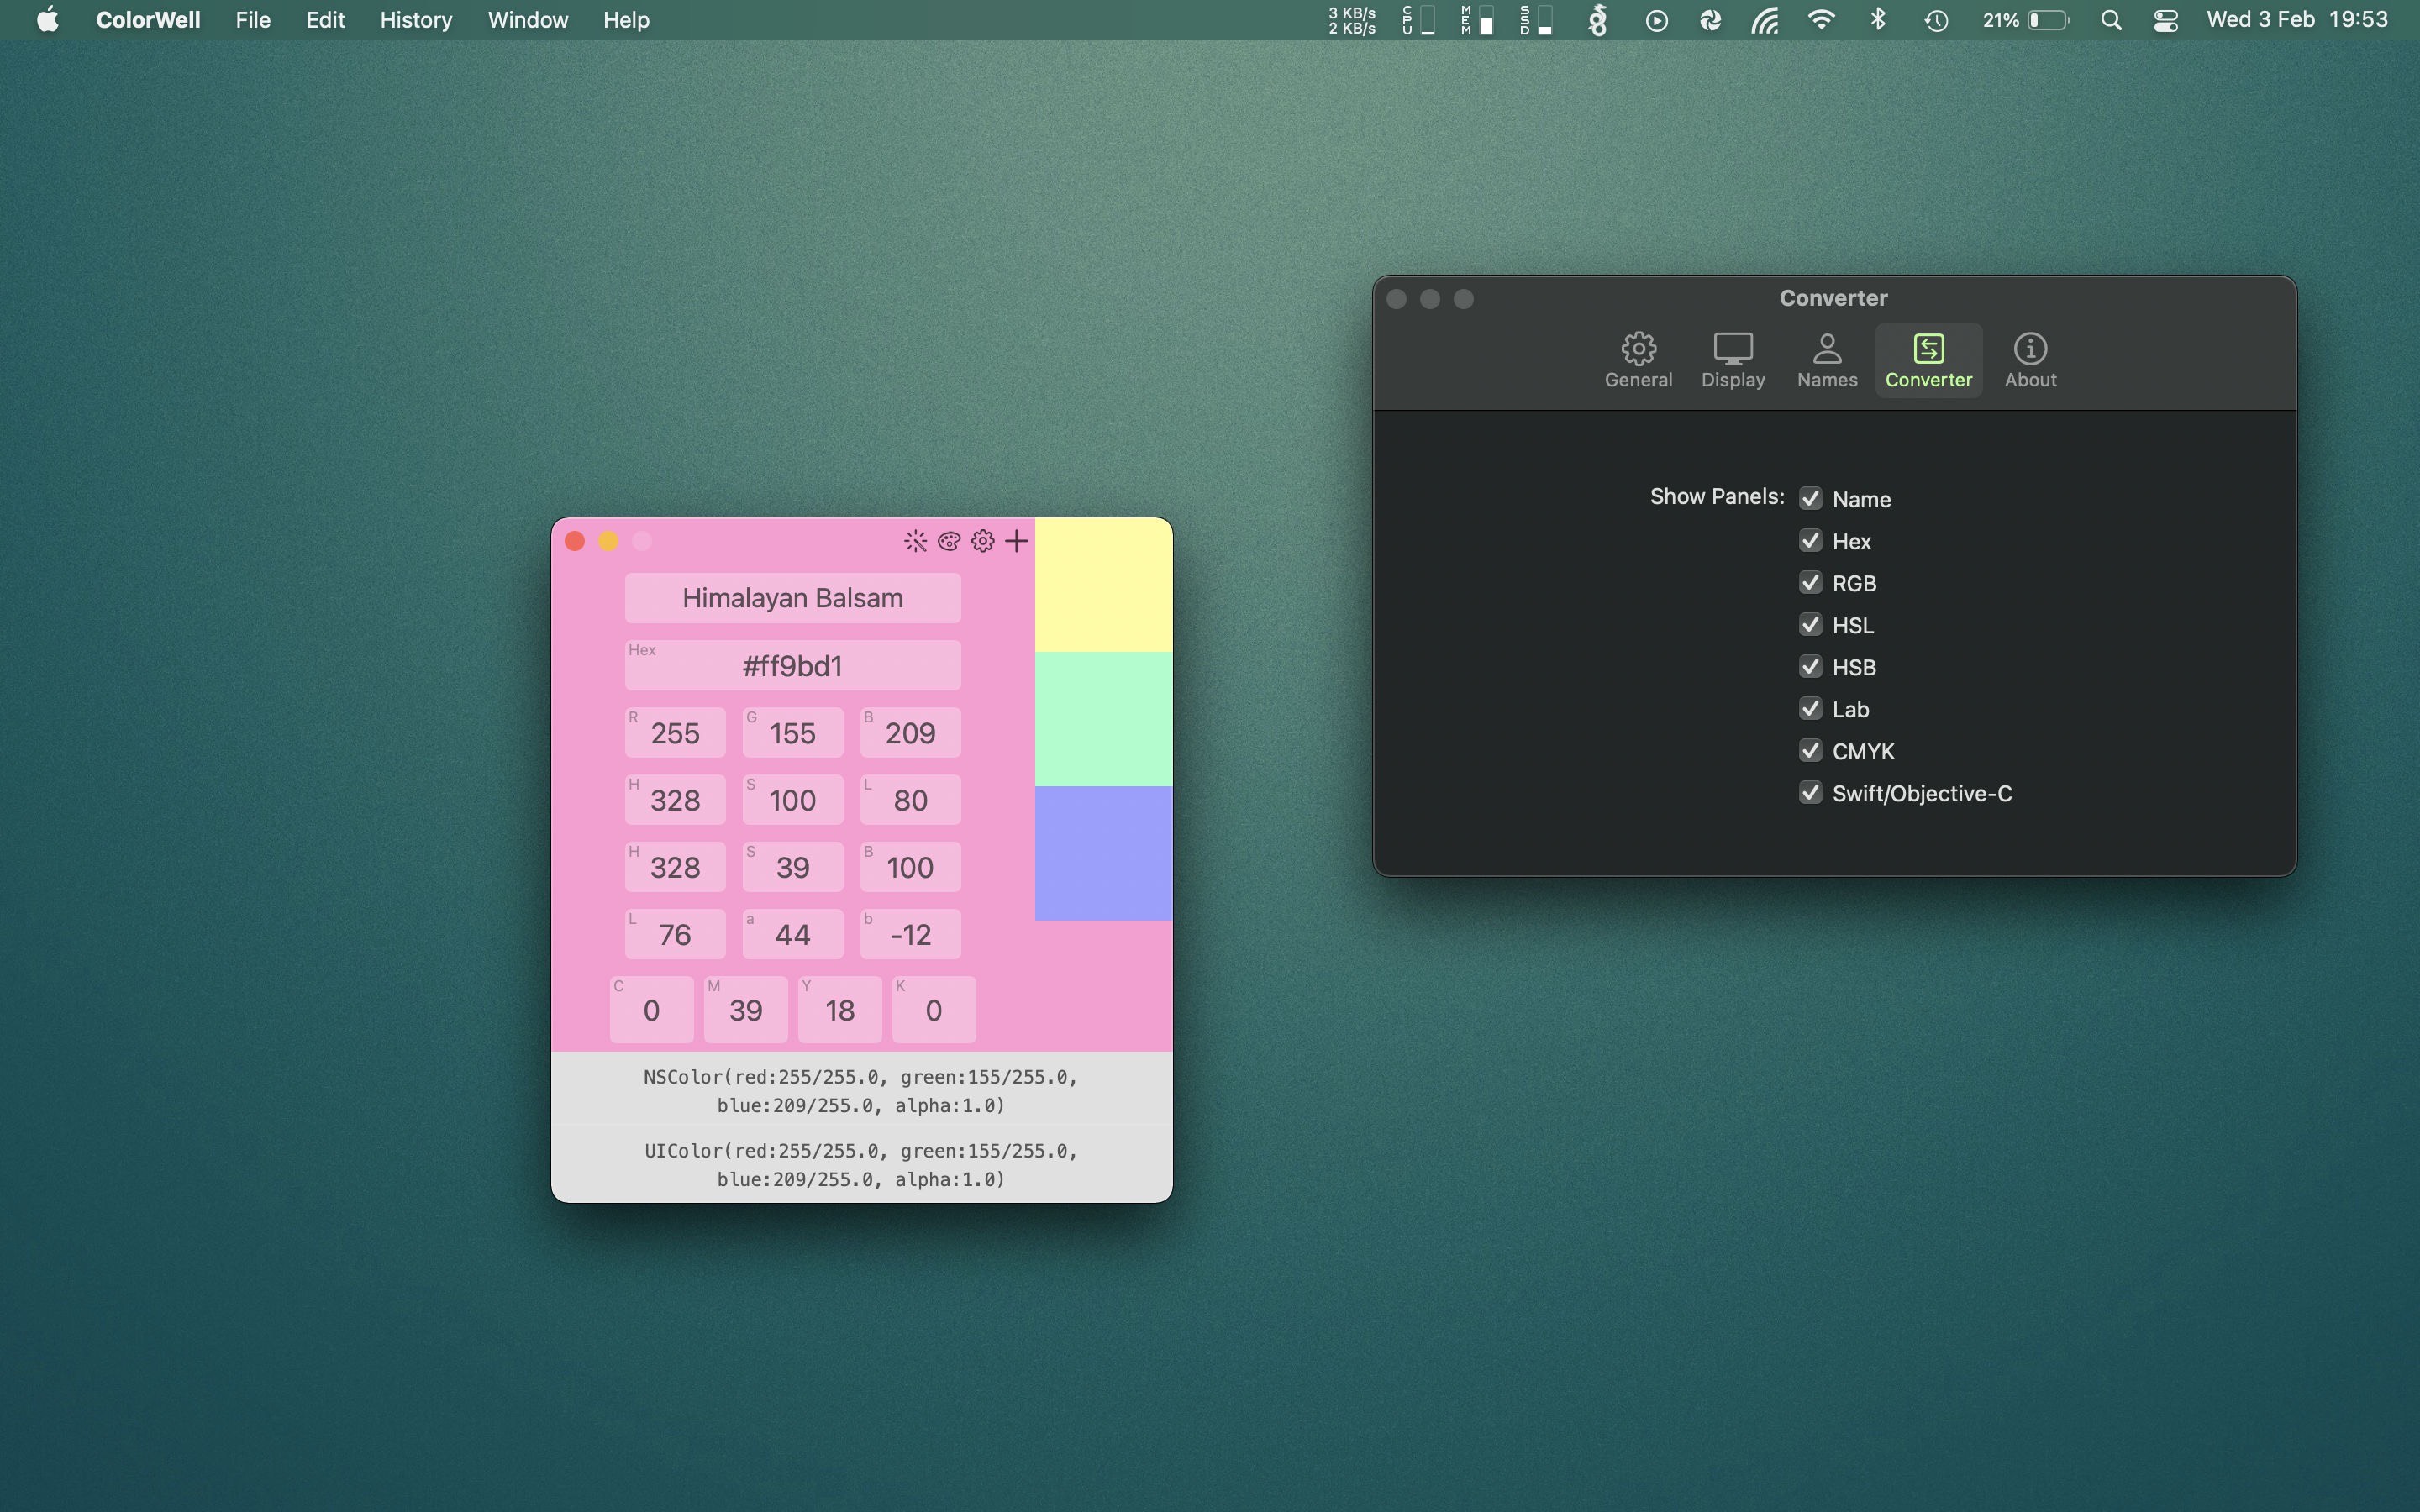Screen dimensions: 2420x1512
Task: Click the Hex value input field
Action: pos(791,664)
